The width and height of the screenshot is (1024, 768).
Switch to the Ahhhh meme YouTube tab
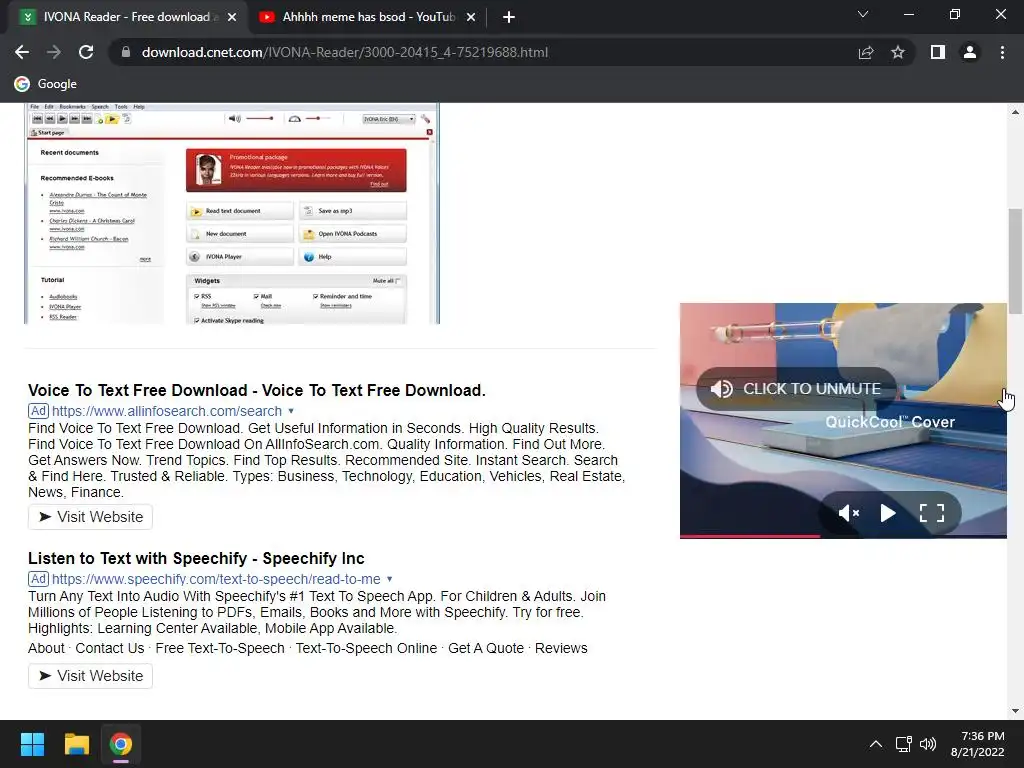369,17
